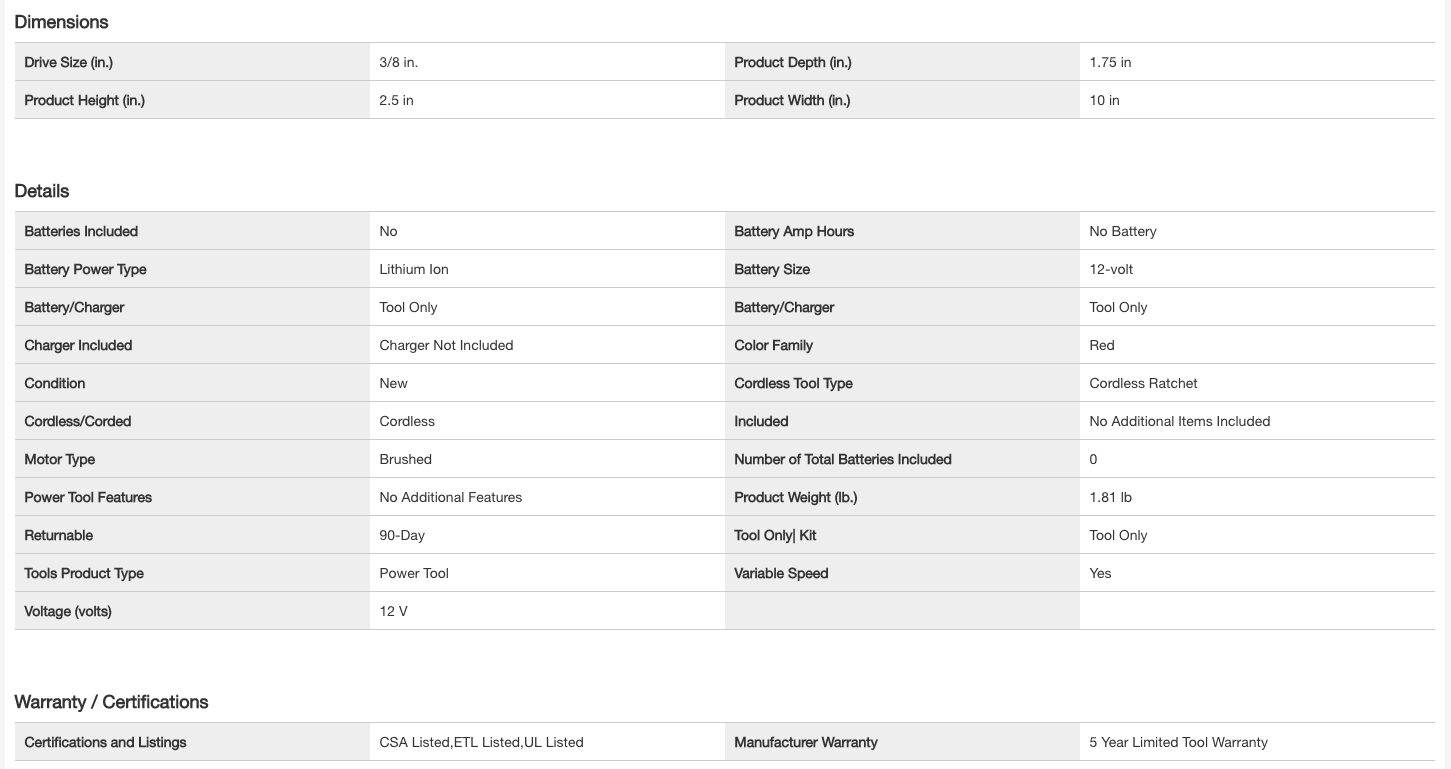This screenshot has width=1451, height=769.
Task: Click the 90-Day returnable value
Action: [402, 535]
